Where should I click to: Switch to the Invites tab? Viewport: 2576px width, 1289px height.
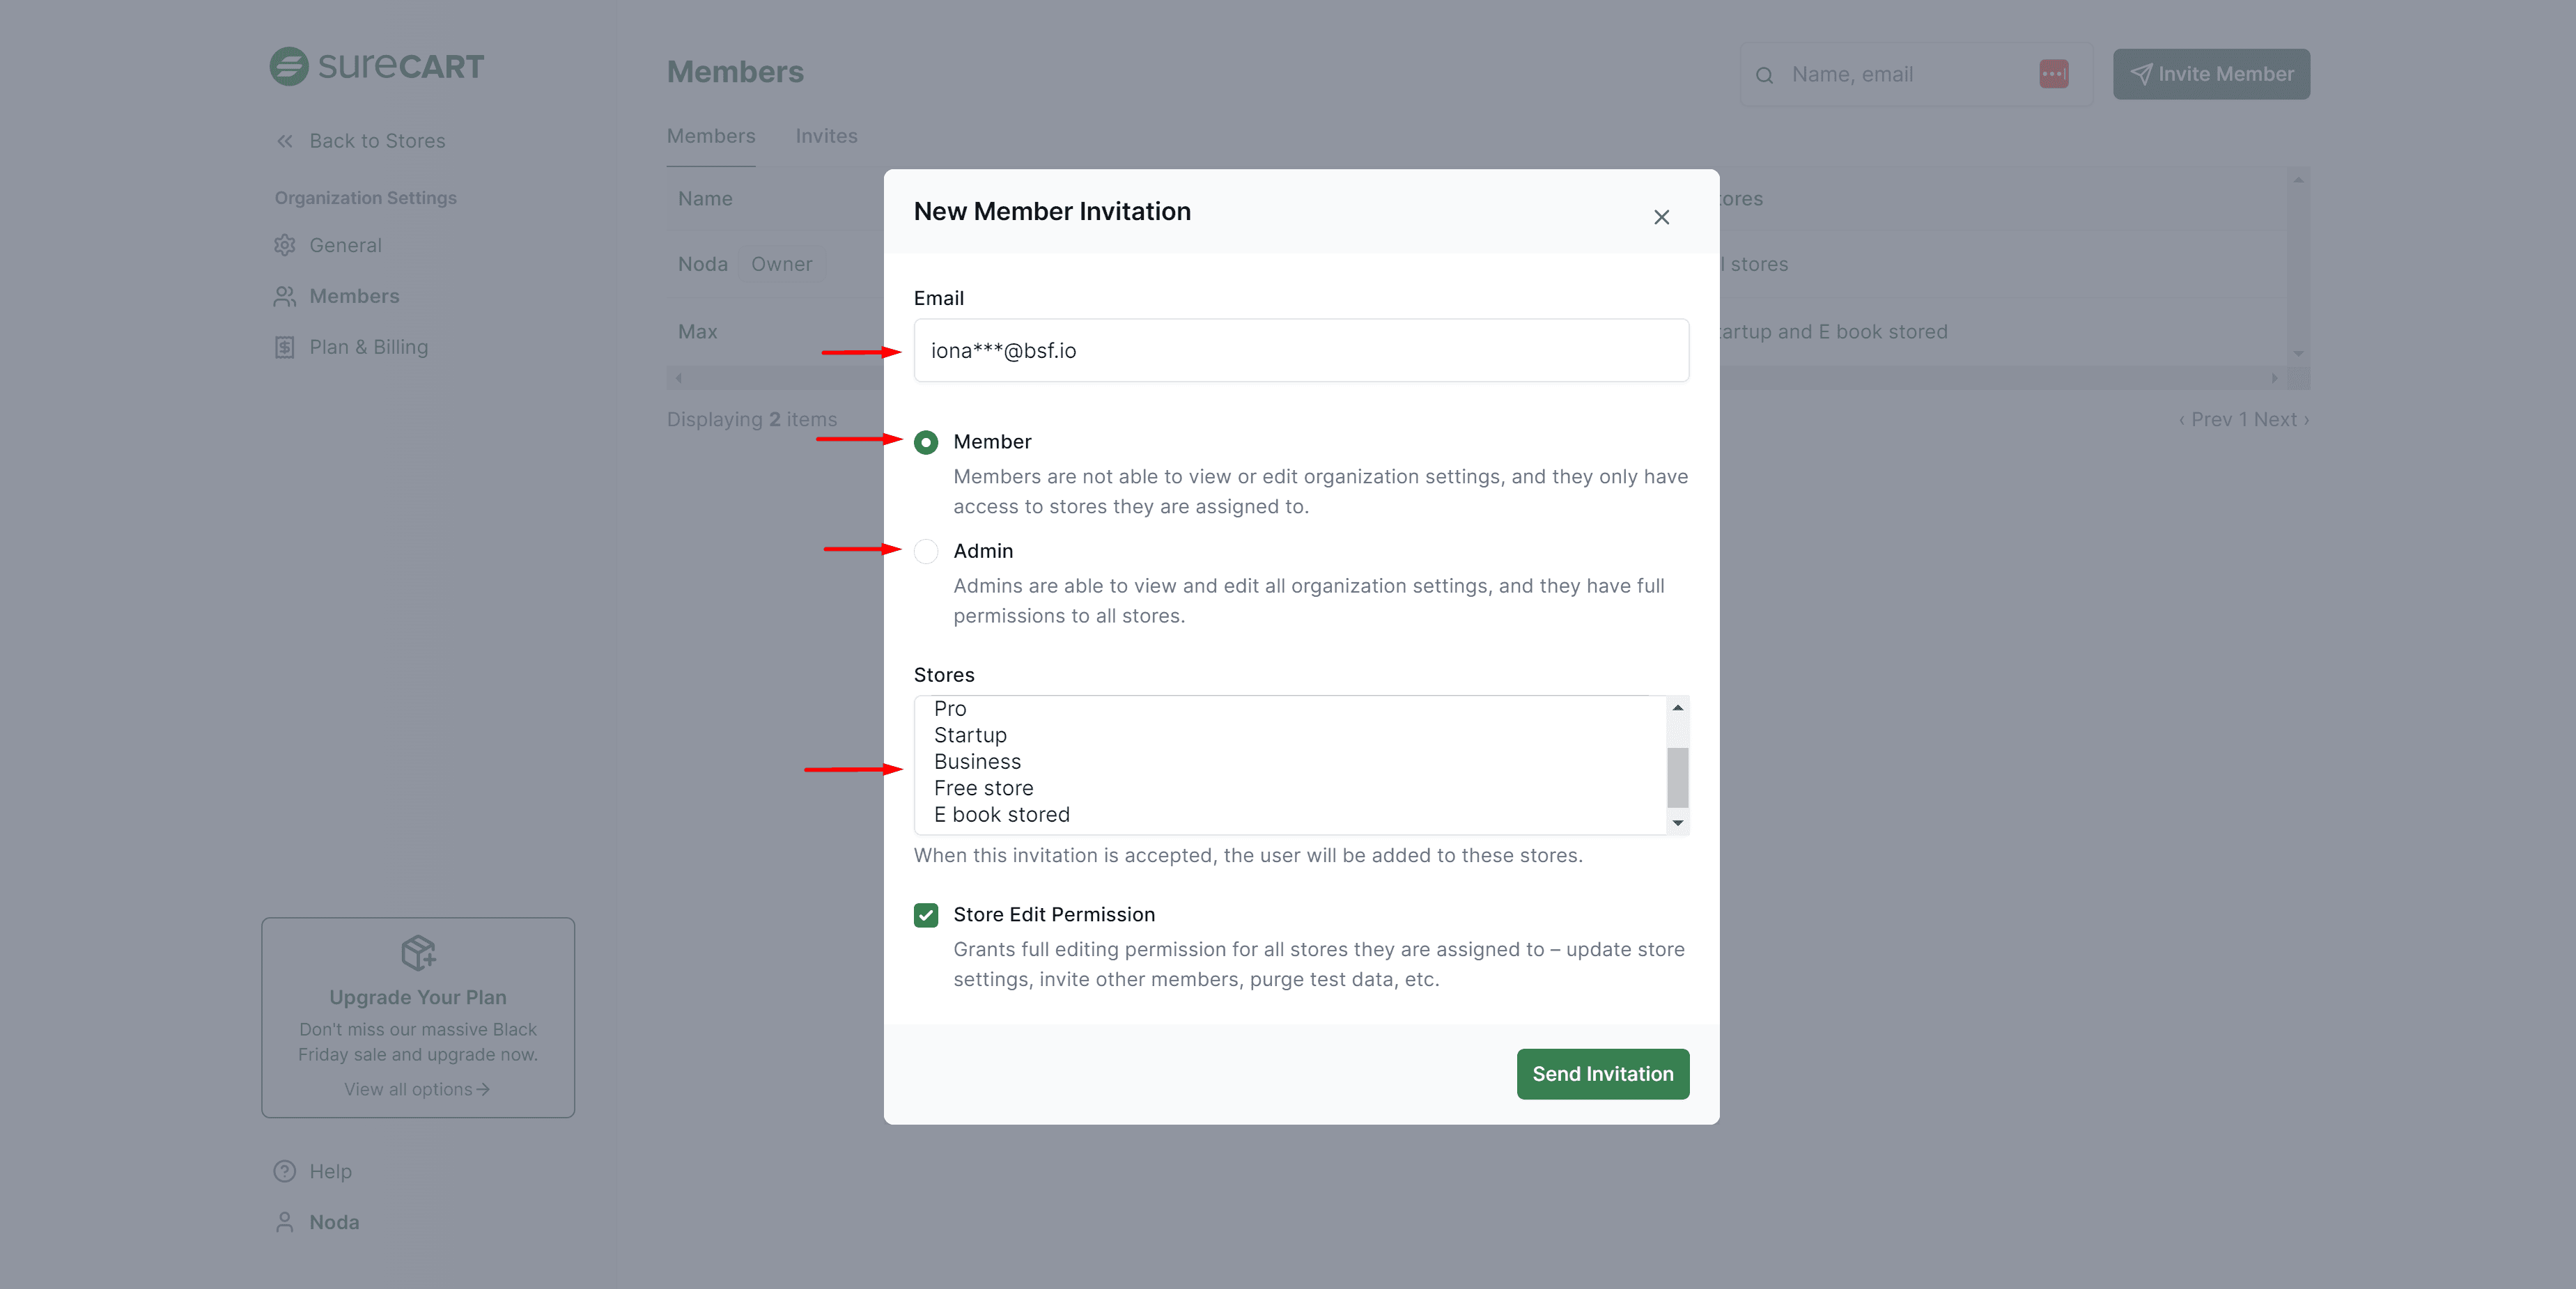point(826,136)
